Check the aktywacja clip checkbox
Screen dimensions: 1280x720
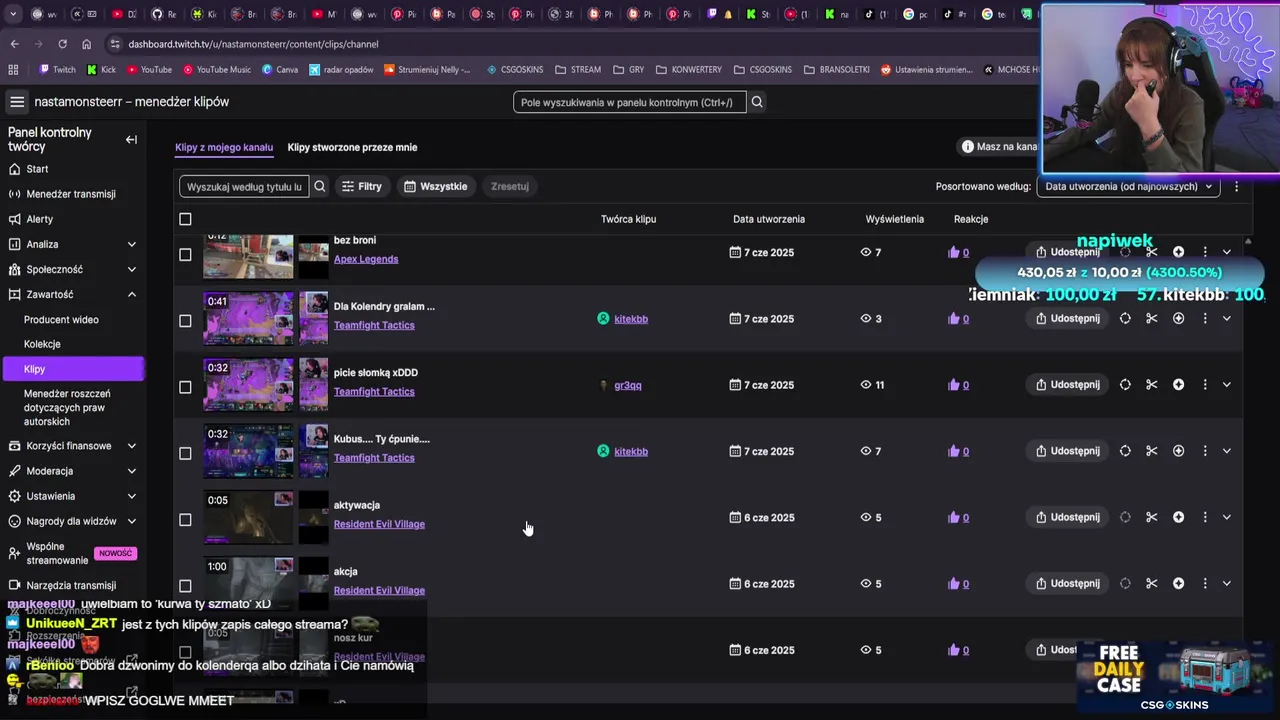tap(185, 520)
